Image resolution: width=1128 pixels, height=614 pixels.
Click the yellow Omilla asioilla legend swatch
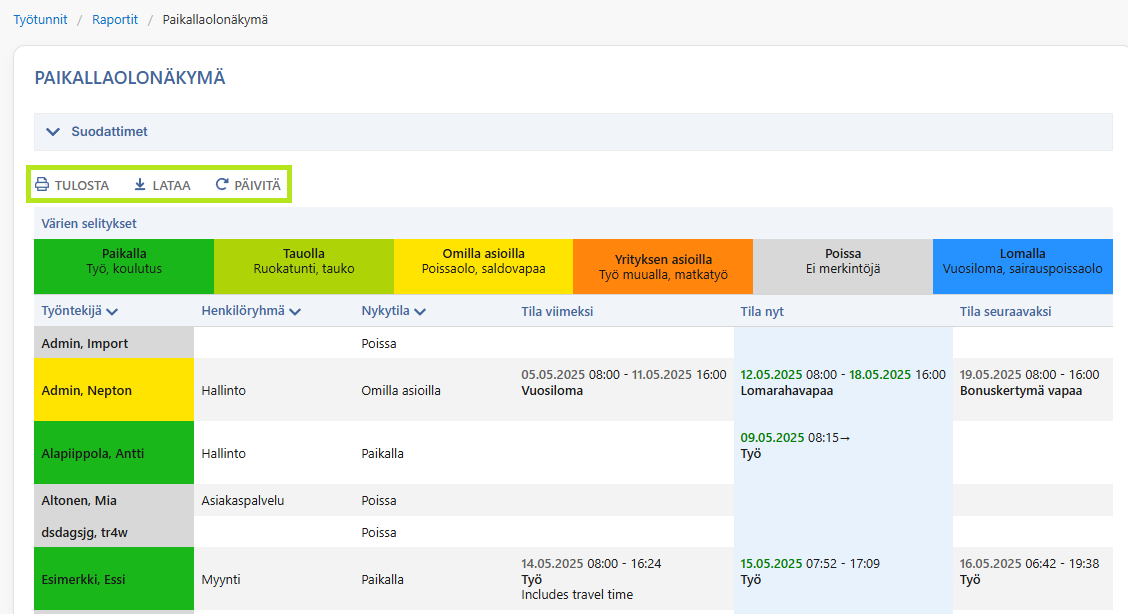coord(483,267)
